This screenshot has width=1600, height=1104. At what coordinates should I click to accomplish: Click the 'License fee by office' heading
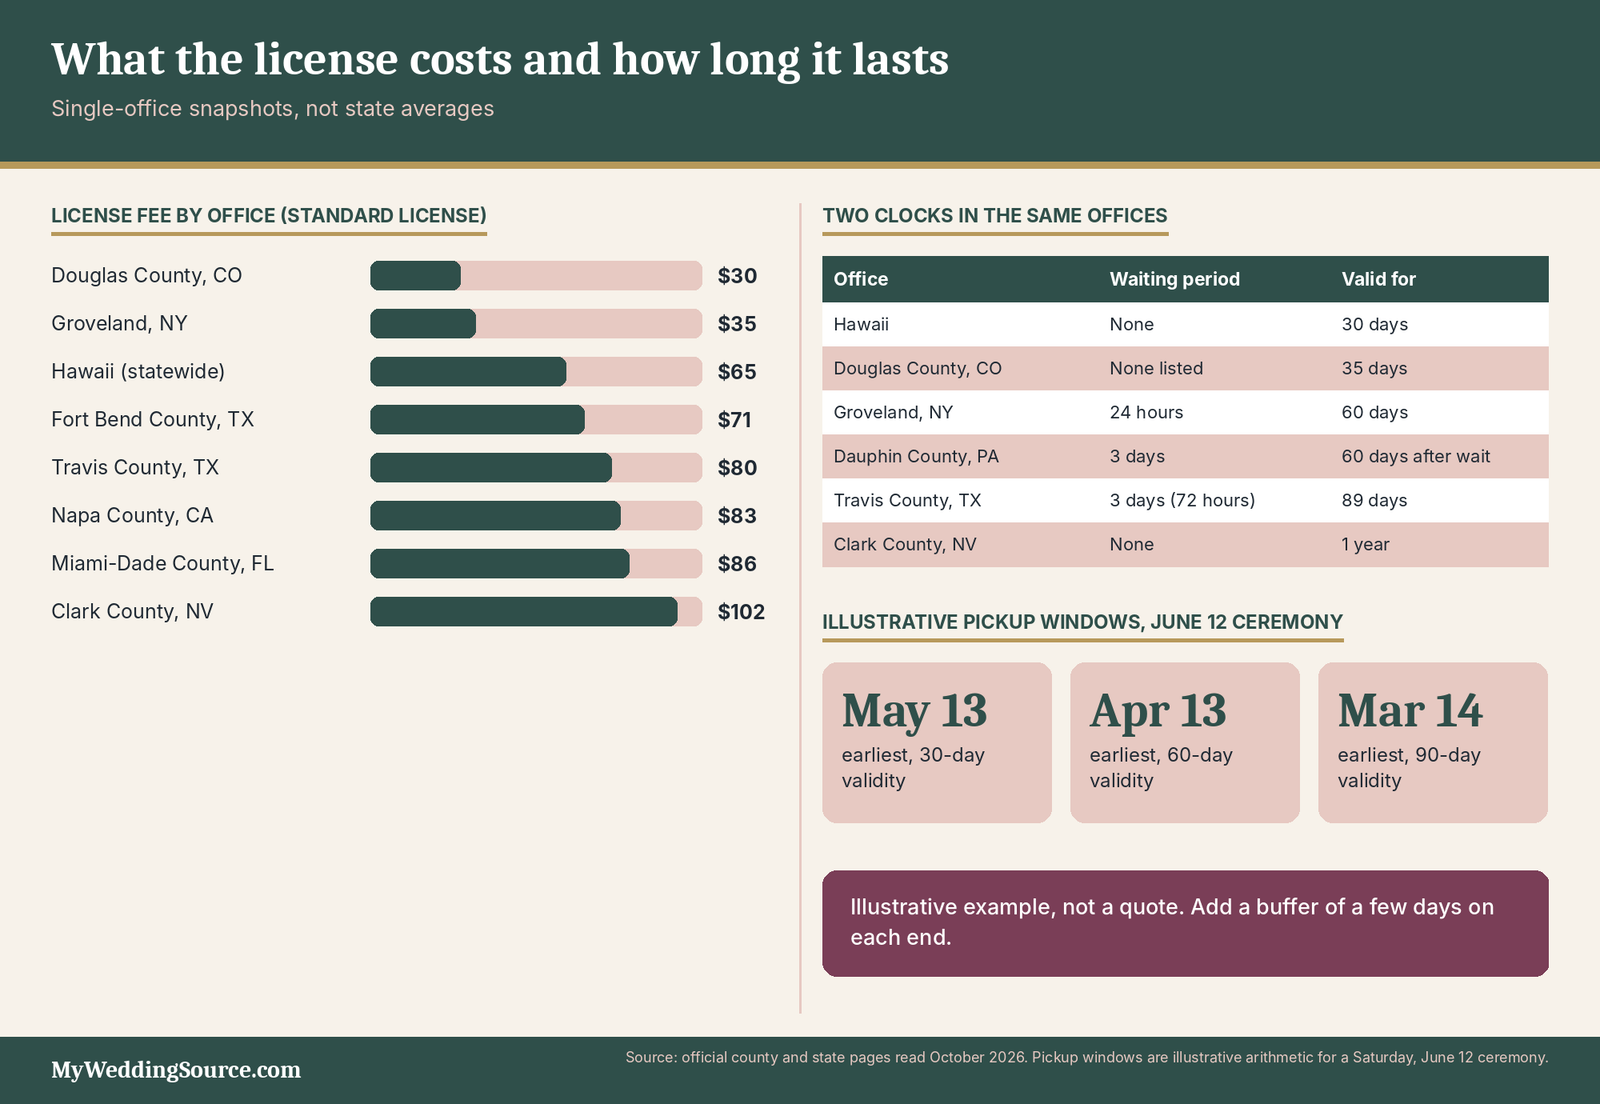(x=269, y=216)
